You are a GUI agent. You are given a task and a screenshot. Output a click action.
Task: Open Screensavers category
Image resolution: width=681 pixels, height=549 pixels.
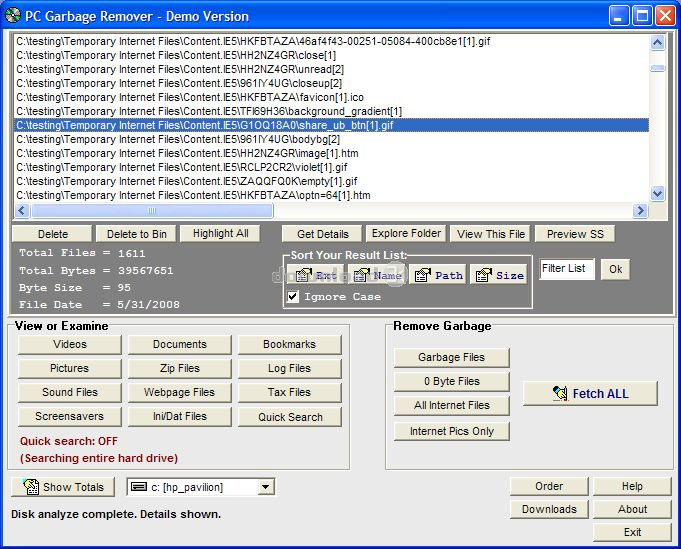point(70,416)
